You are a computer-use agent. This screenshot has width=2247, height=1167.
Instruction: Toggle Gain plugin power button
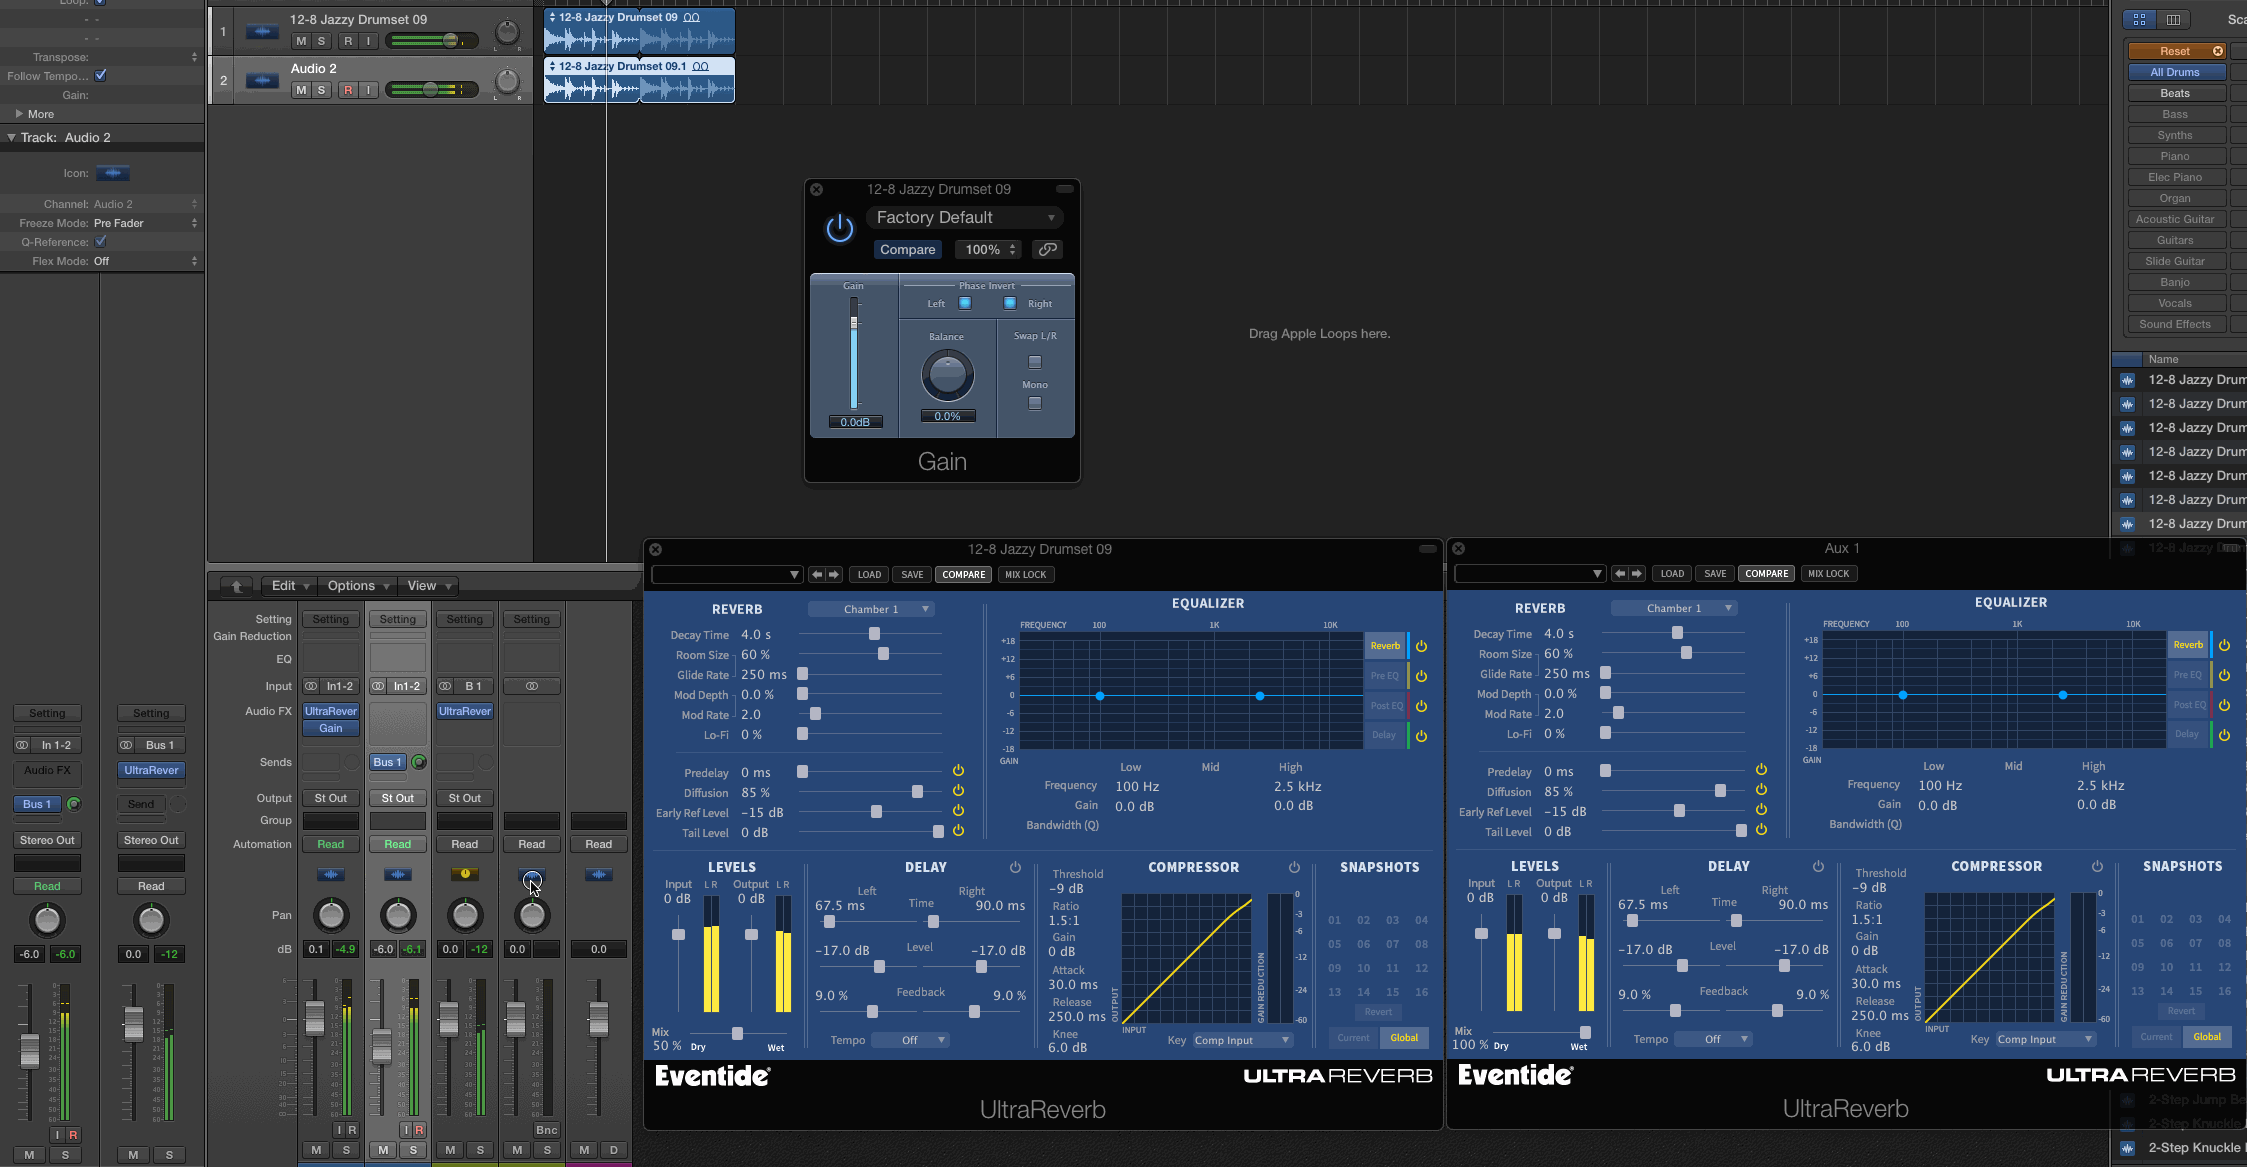[x=839, y=229]
